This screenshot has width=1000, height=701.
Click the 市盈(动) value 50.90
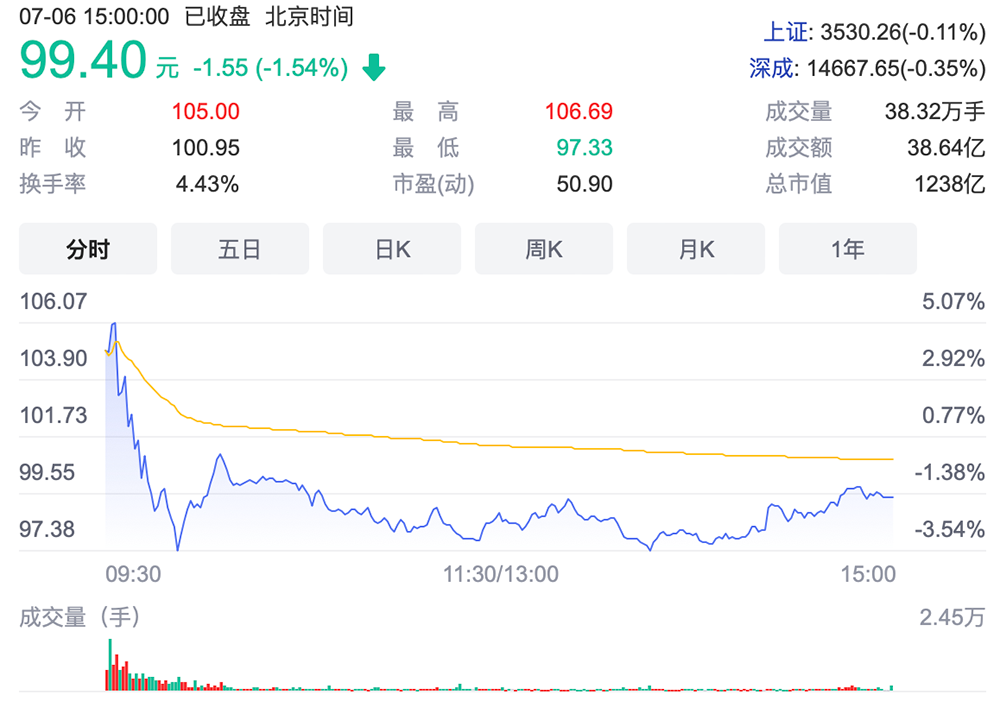(x=578, y=183)
